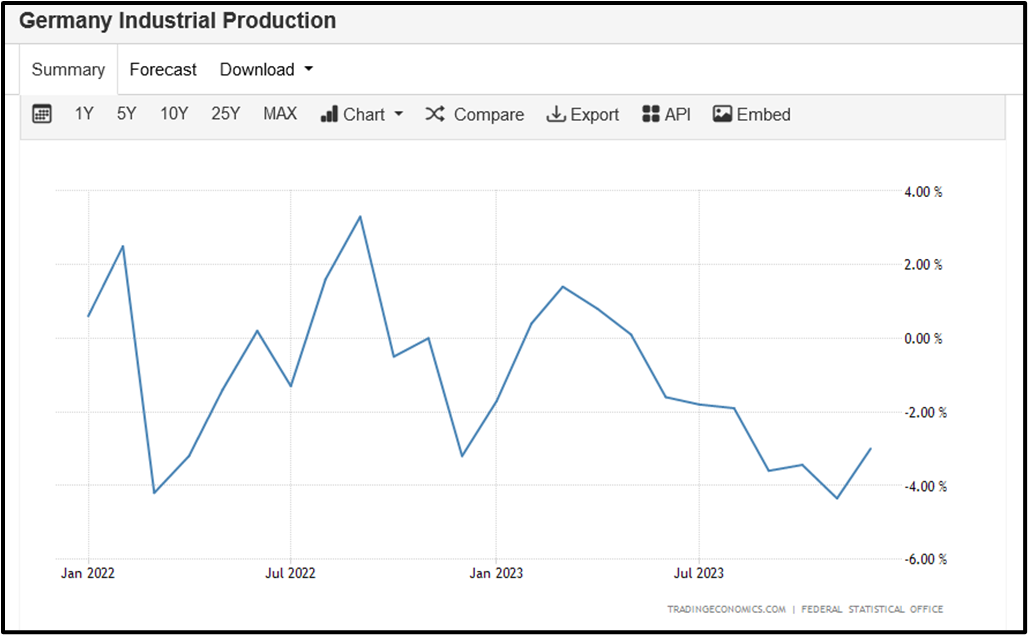Click the Export download icon
The width and height of the screenshot is (1028, 635).
tap(554, 114)
